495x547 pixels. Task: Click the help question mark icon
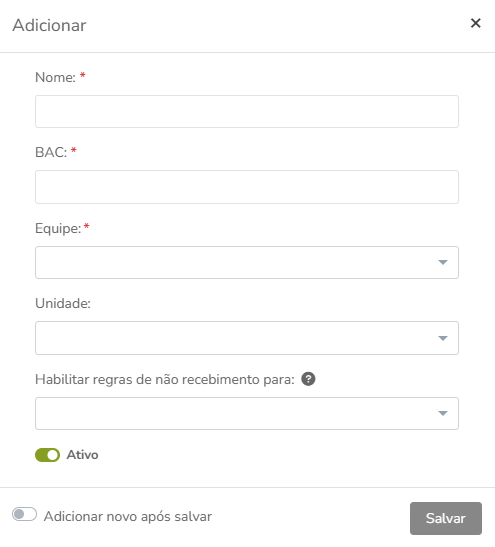point(308,379)
